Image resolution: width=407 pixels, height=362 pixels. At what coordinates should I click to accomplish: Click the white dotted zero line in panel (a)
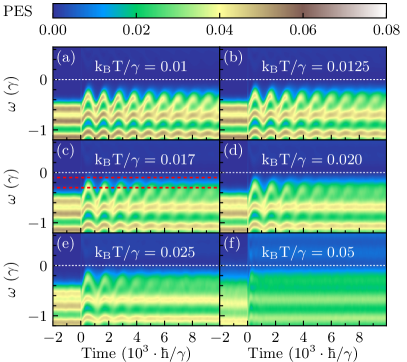(136, 79)
